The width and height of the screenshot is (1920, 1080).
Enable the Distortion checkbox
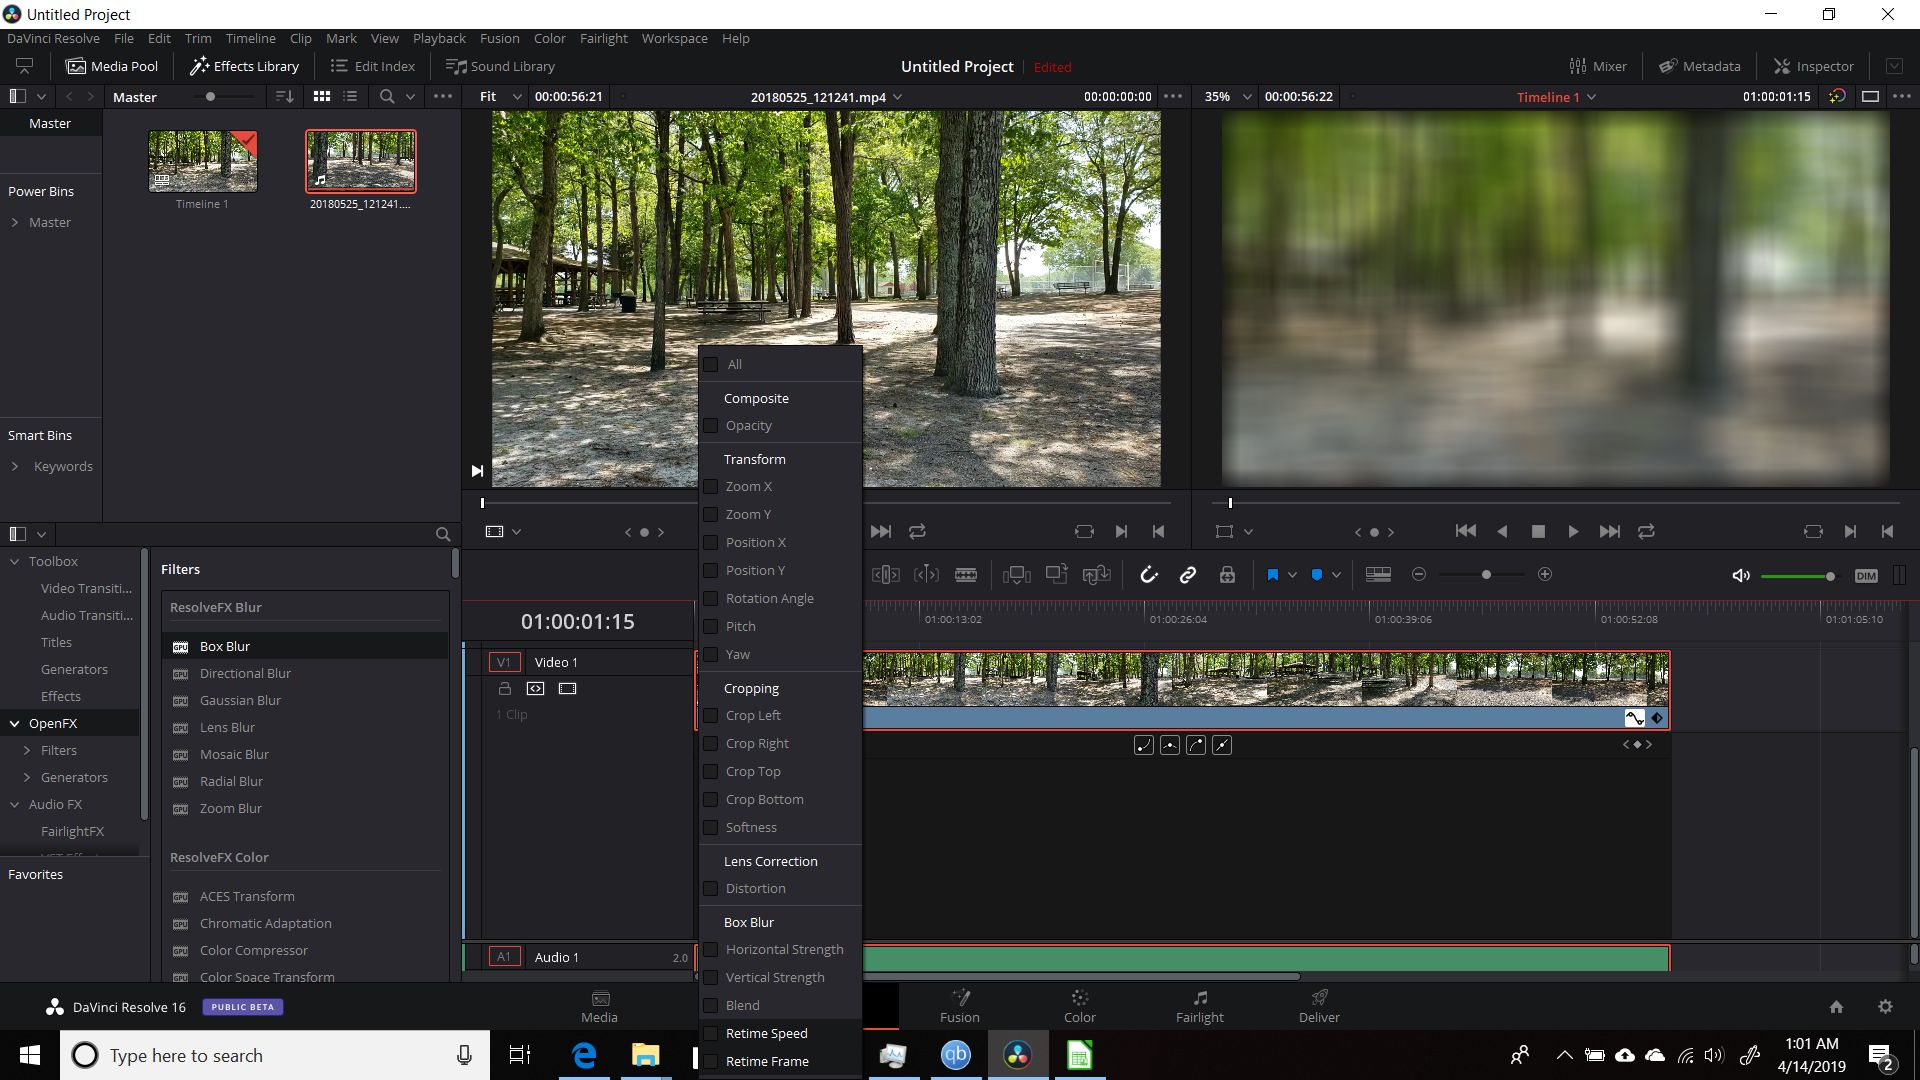[711, 888]
